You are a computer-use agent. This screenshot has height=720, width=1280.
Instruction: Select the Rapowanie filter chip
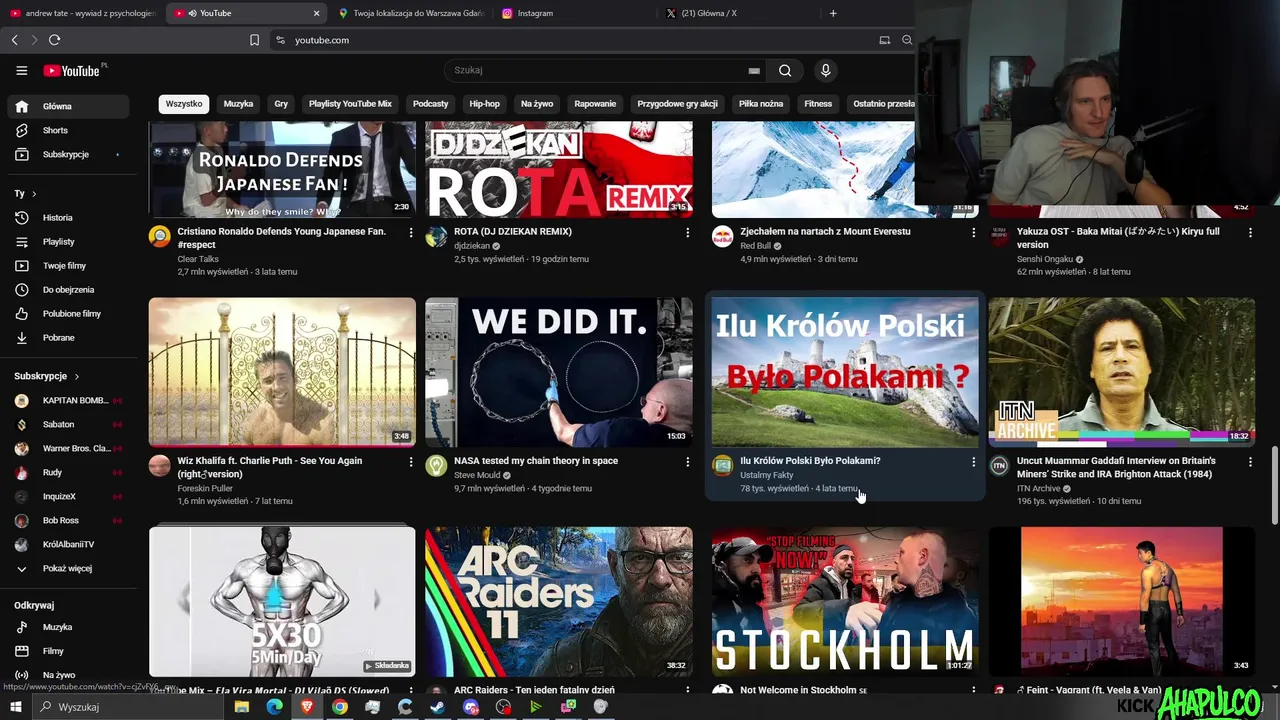click(x=595, y=104)
